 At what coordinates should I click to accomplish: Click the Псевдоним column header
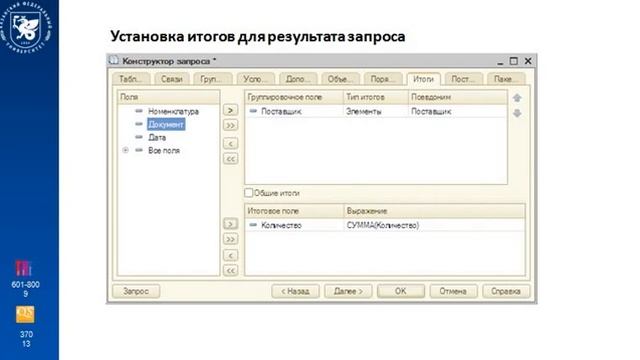[457, 97]
